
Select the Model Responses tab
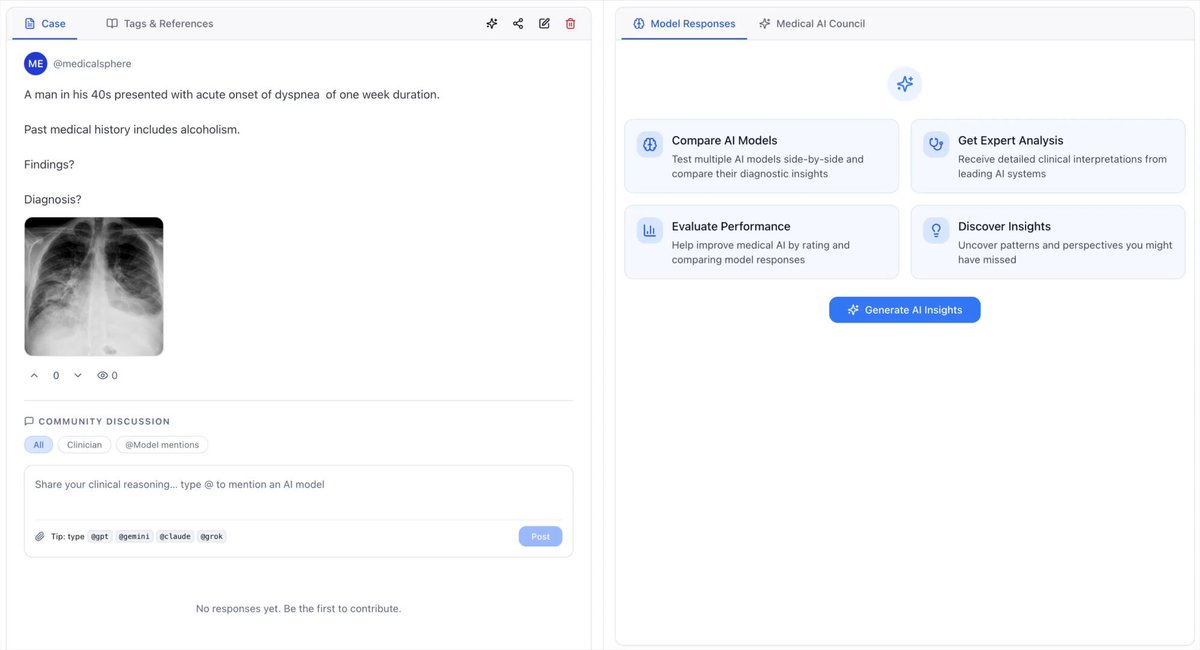tap(684, 23)
